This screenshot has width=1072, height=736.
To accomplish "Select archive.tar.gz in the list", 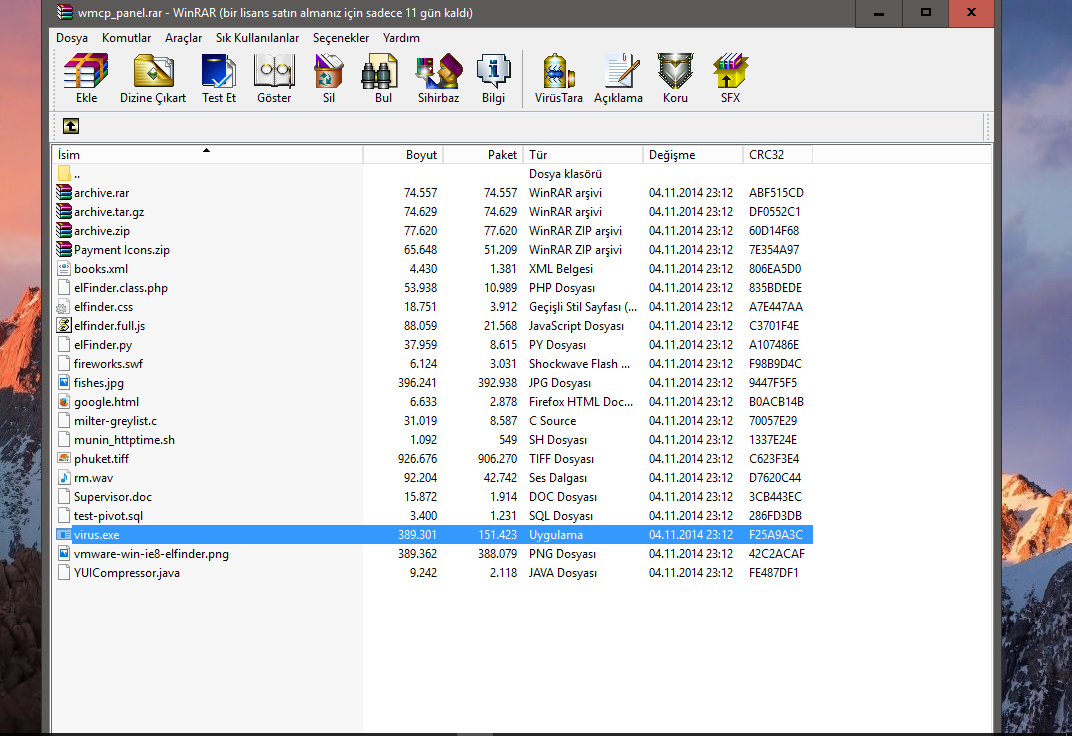I will (x=433, y=212).
